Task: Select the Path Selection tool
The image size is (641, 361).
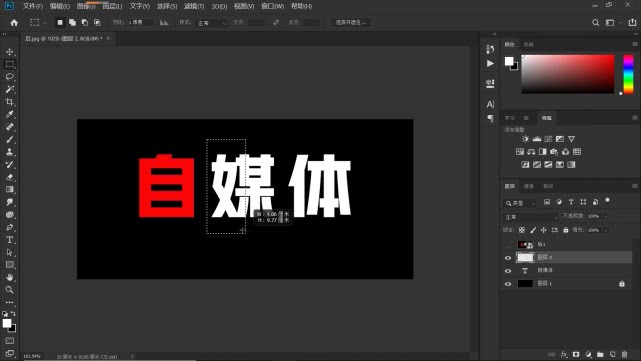Action: point(10,252)
